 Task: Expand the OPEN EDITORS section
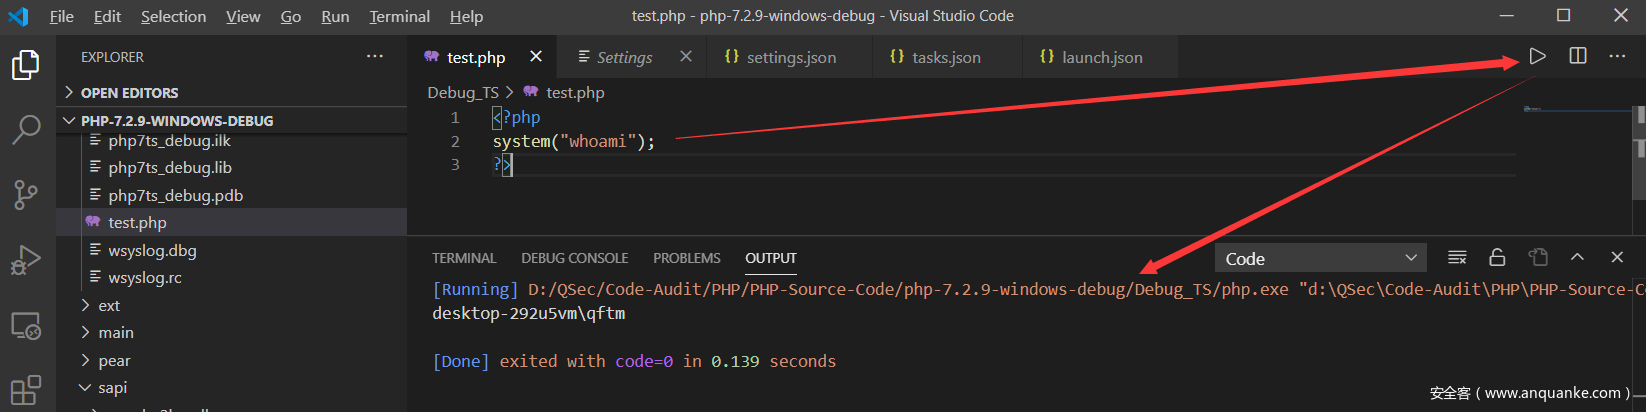click(x=129, y=93)
